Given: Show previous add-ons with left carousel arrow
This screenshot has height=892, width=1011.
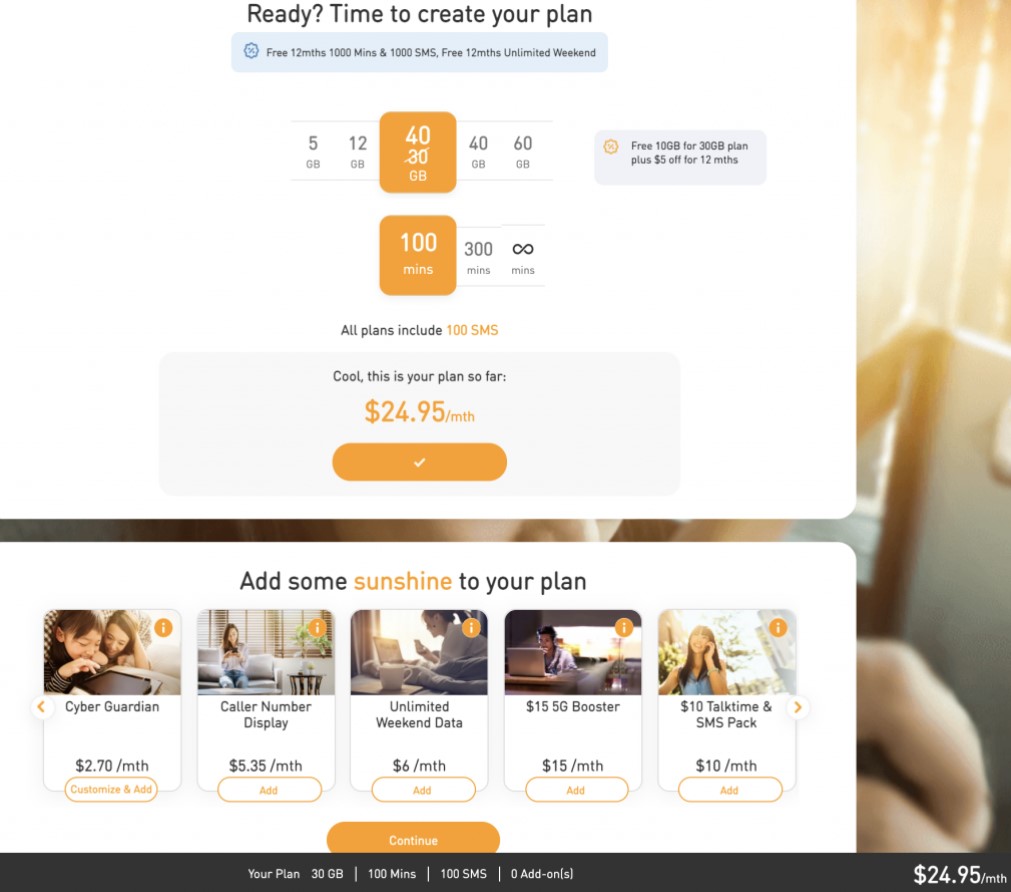Looking at the screenshot, I should pos(41,707).
